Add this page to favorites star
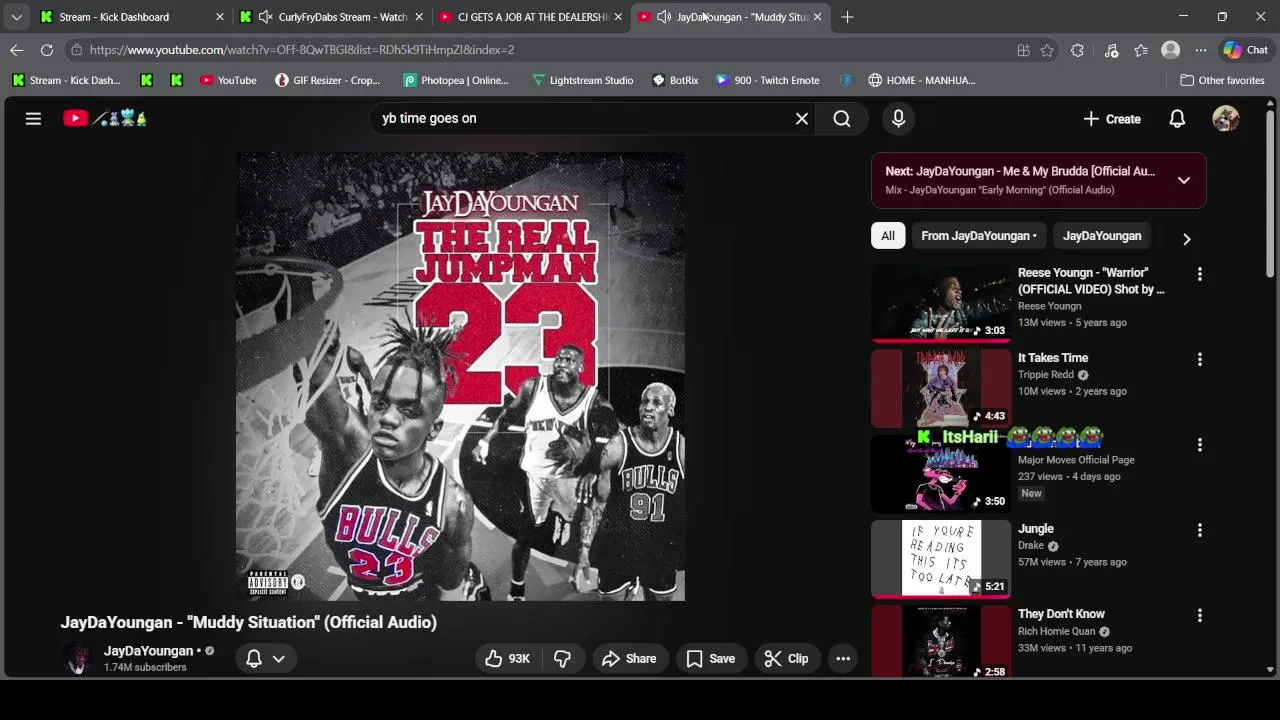 (1047, 50)
